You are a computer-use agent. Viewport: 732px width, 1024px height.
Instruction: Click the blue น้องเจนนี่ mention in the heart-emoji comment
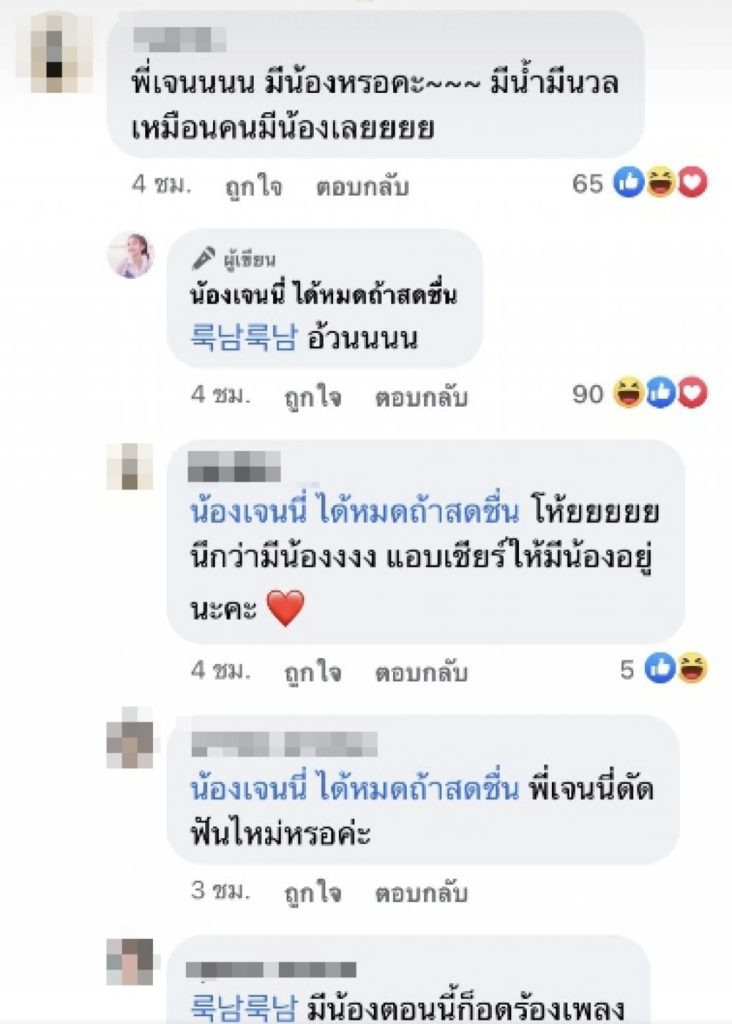click(x=355, y=511)
